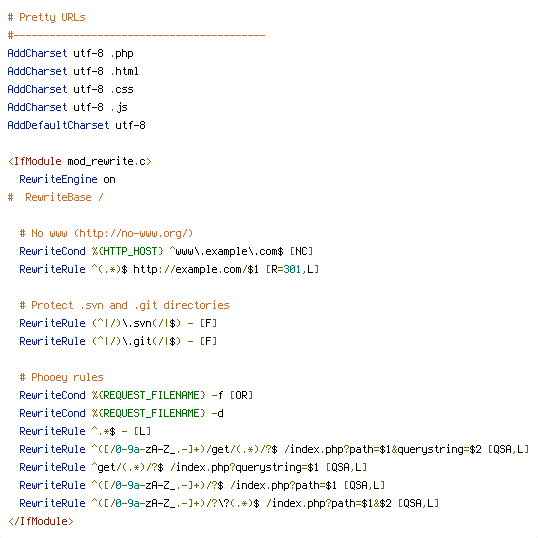Select the ".html" extension in AddCharset line

125,71
